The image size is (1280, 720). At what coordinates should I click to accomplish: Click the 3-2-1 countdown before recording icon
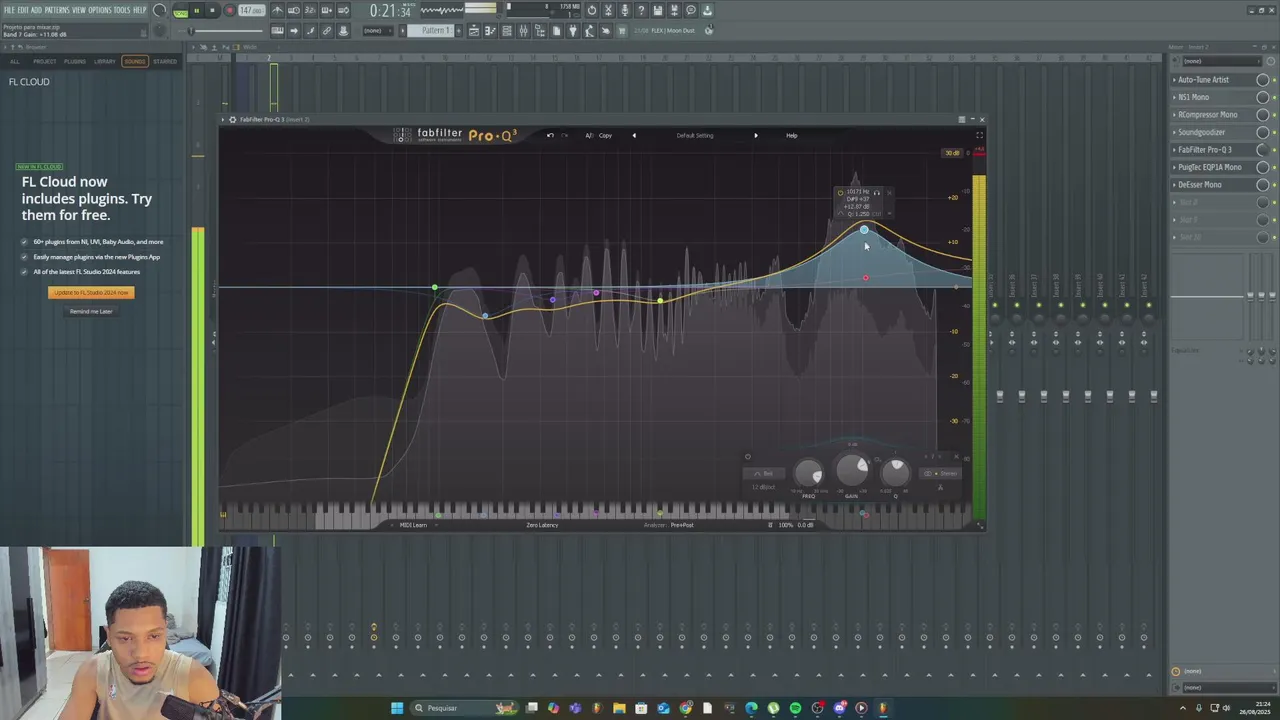[x=310, y=10]
